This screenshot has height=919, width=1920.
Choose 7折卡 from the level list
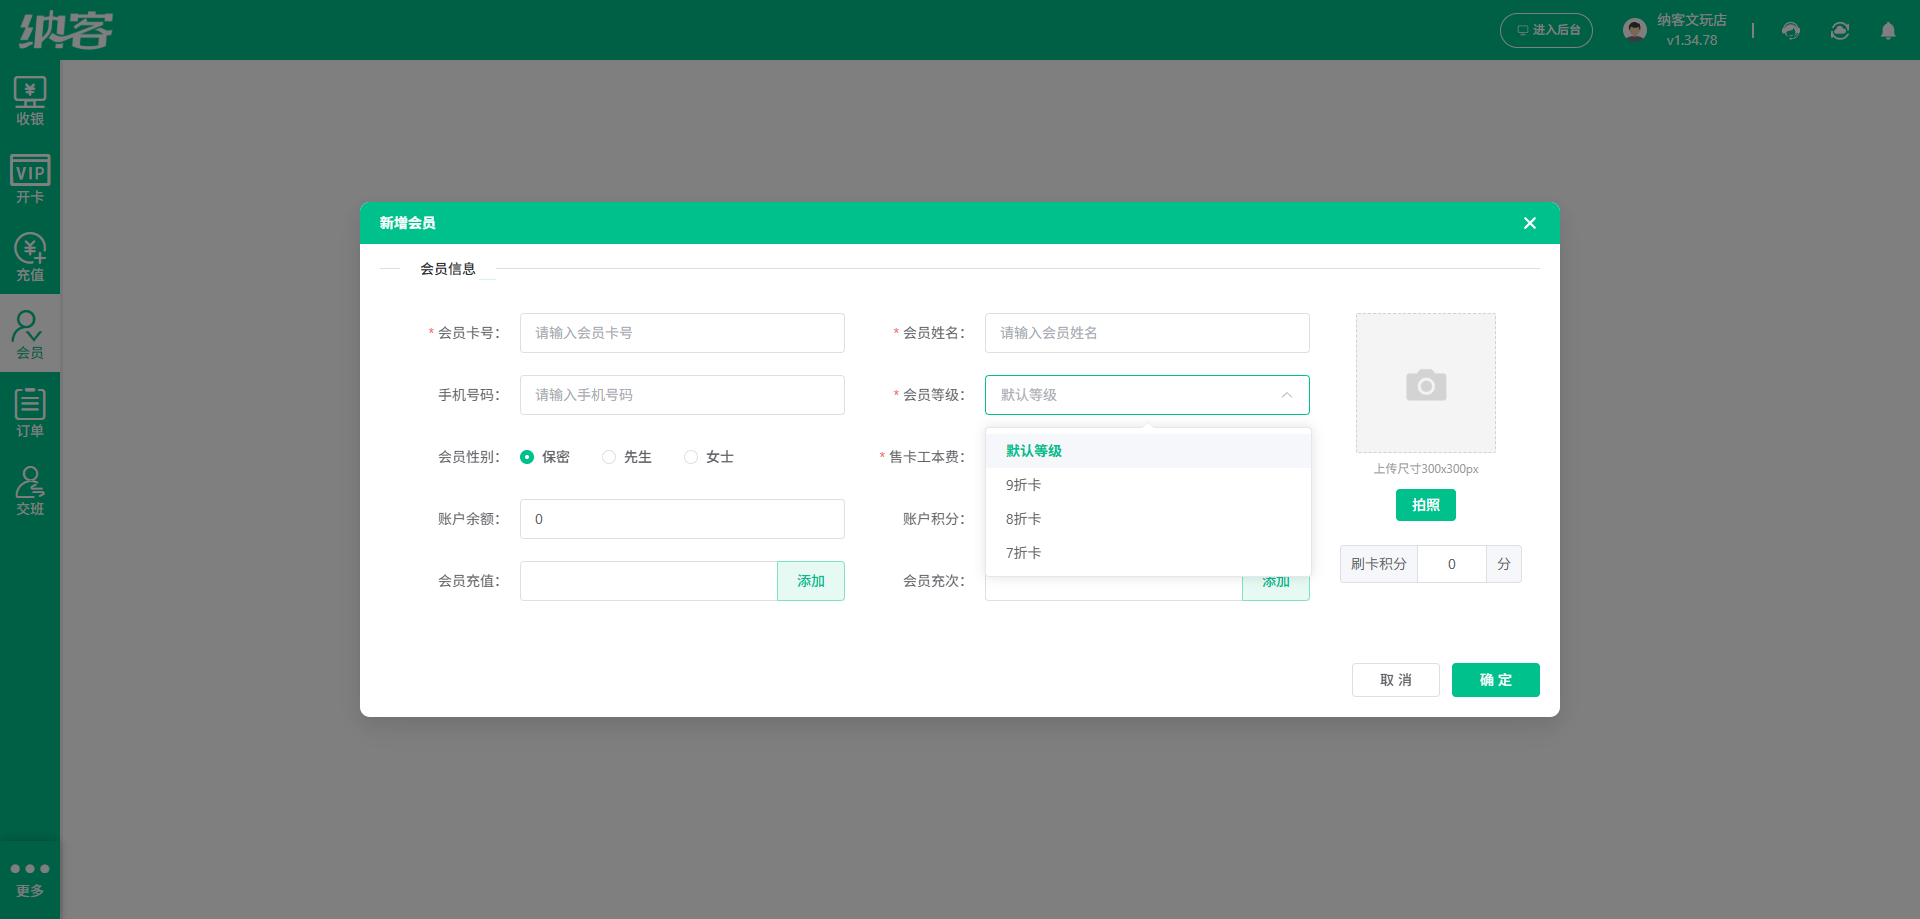tap(1148, 553)
